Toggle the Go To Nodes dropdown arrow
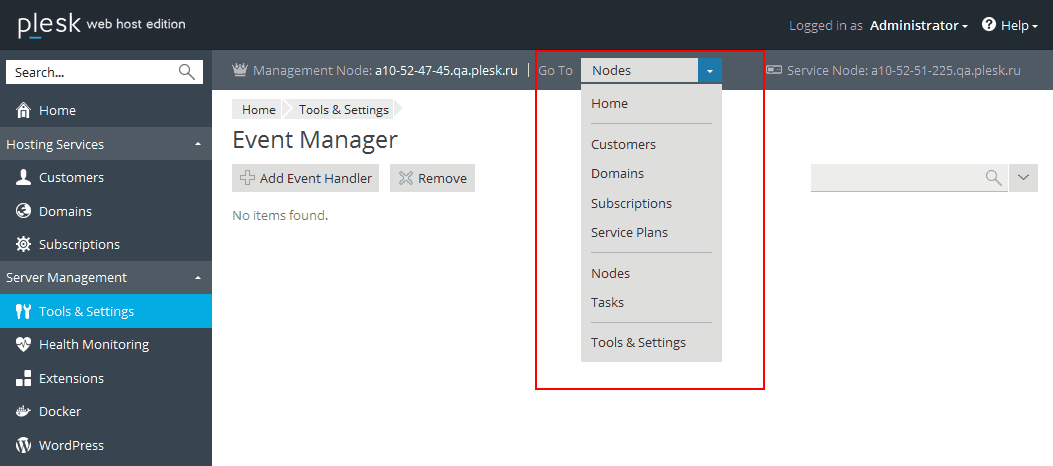Viewport: 1053px width, 466px height. click(x=709, y=71)
